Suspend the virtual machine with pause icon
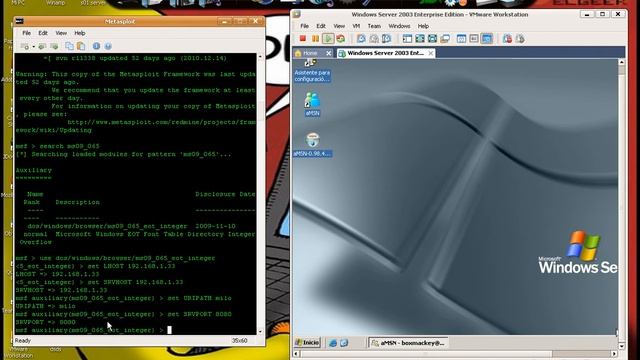Screen dimensions: 640x360 [315, 38]
